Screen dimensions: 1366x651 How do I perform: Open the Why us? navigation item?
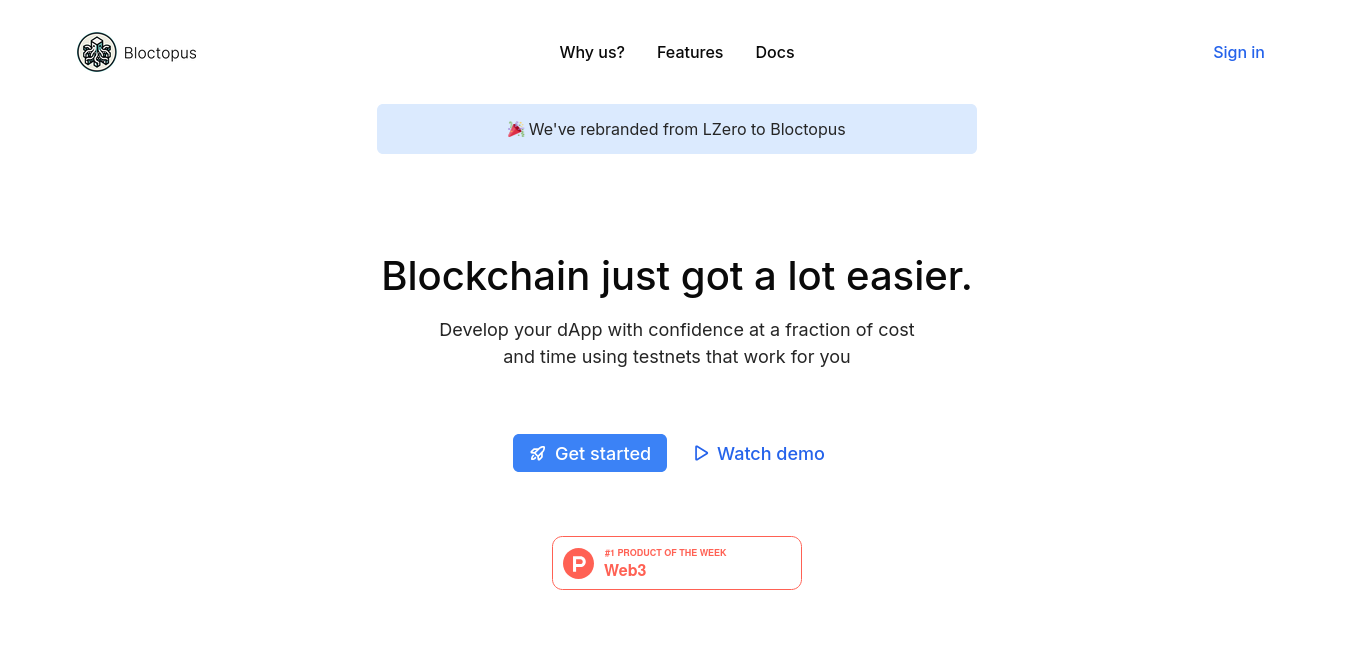pyautogui.click(x=592, y=52)
